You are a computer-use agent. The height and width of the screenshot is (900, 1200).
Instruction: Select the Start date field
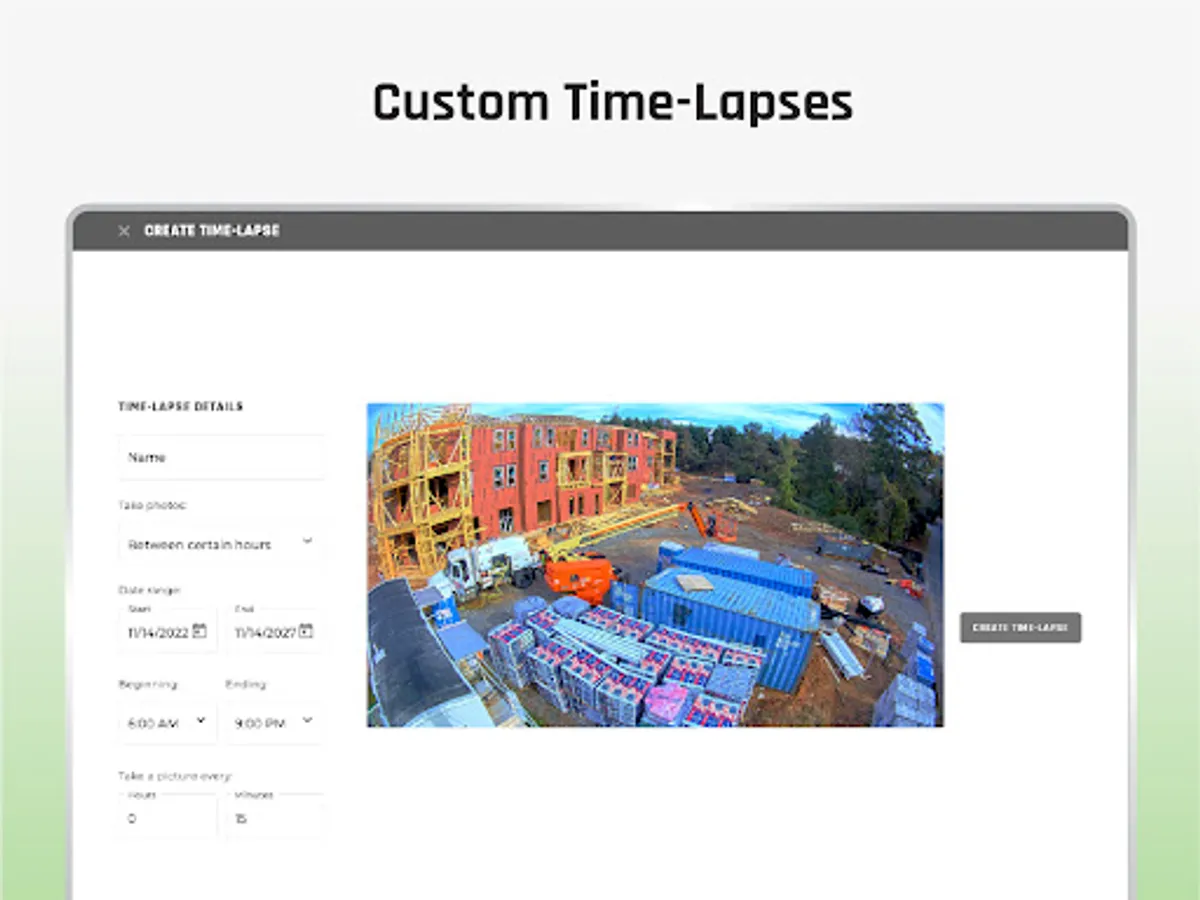(167, 631)
